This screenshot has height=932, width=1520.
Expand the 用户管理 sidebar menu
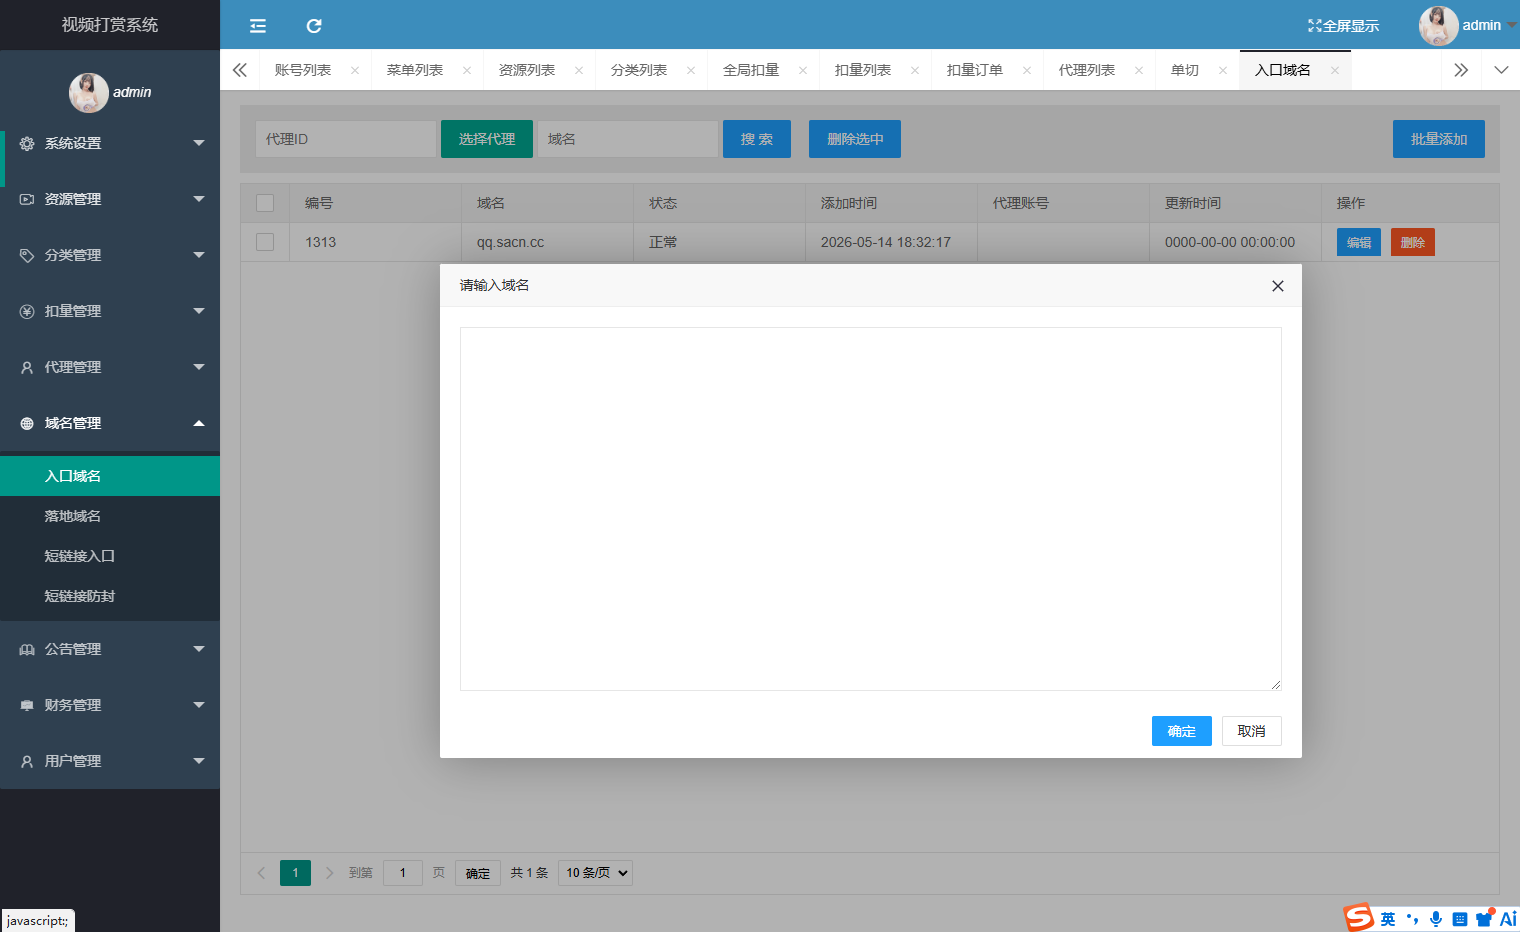110,761
